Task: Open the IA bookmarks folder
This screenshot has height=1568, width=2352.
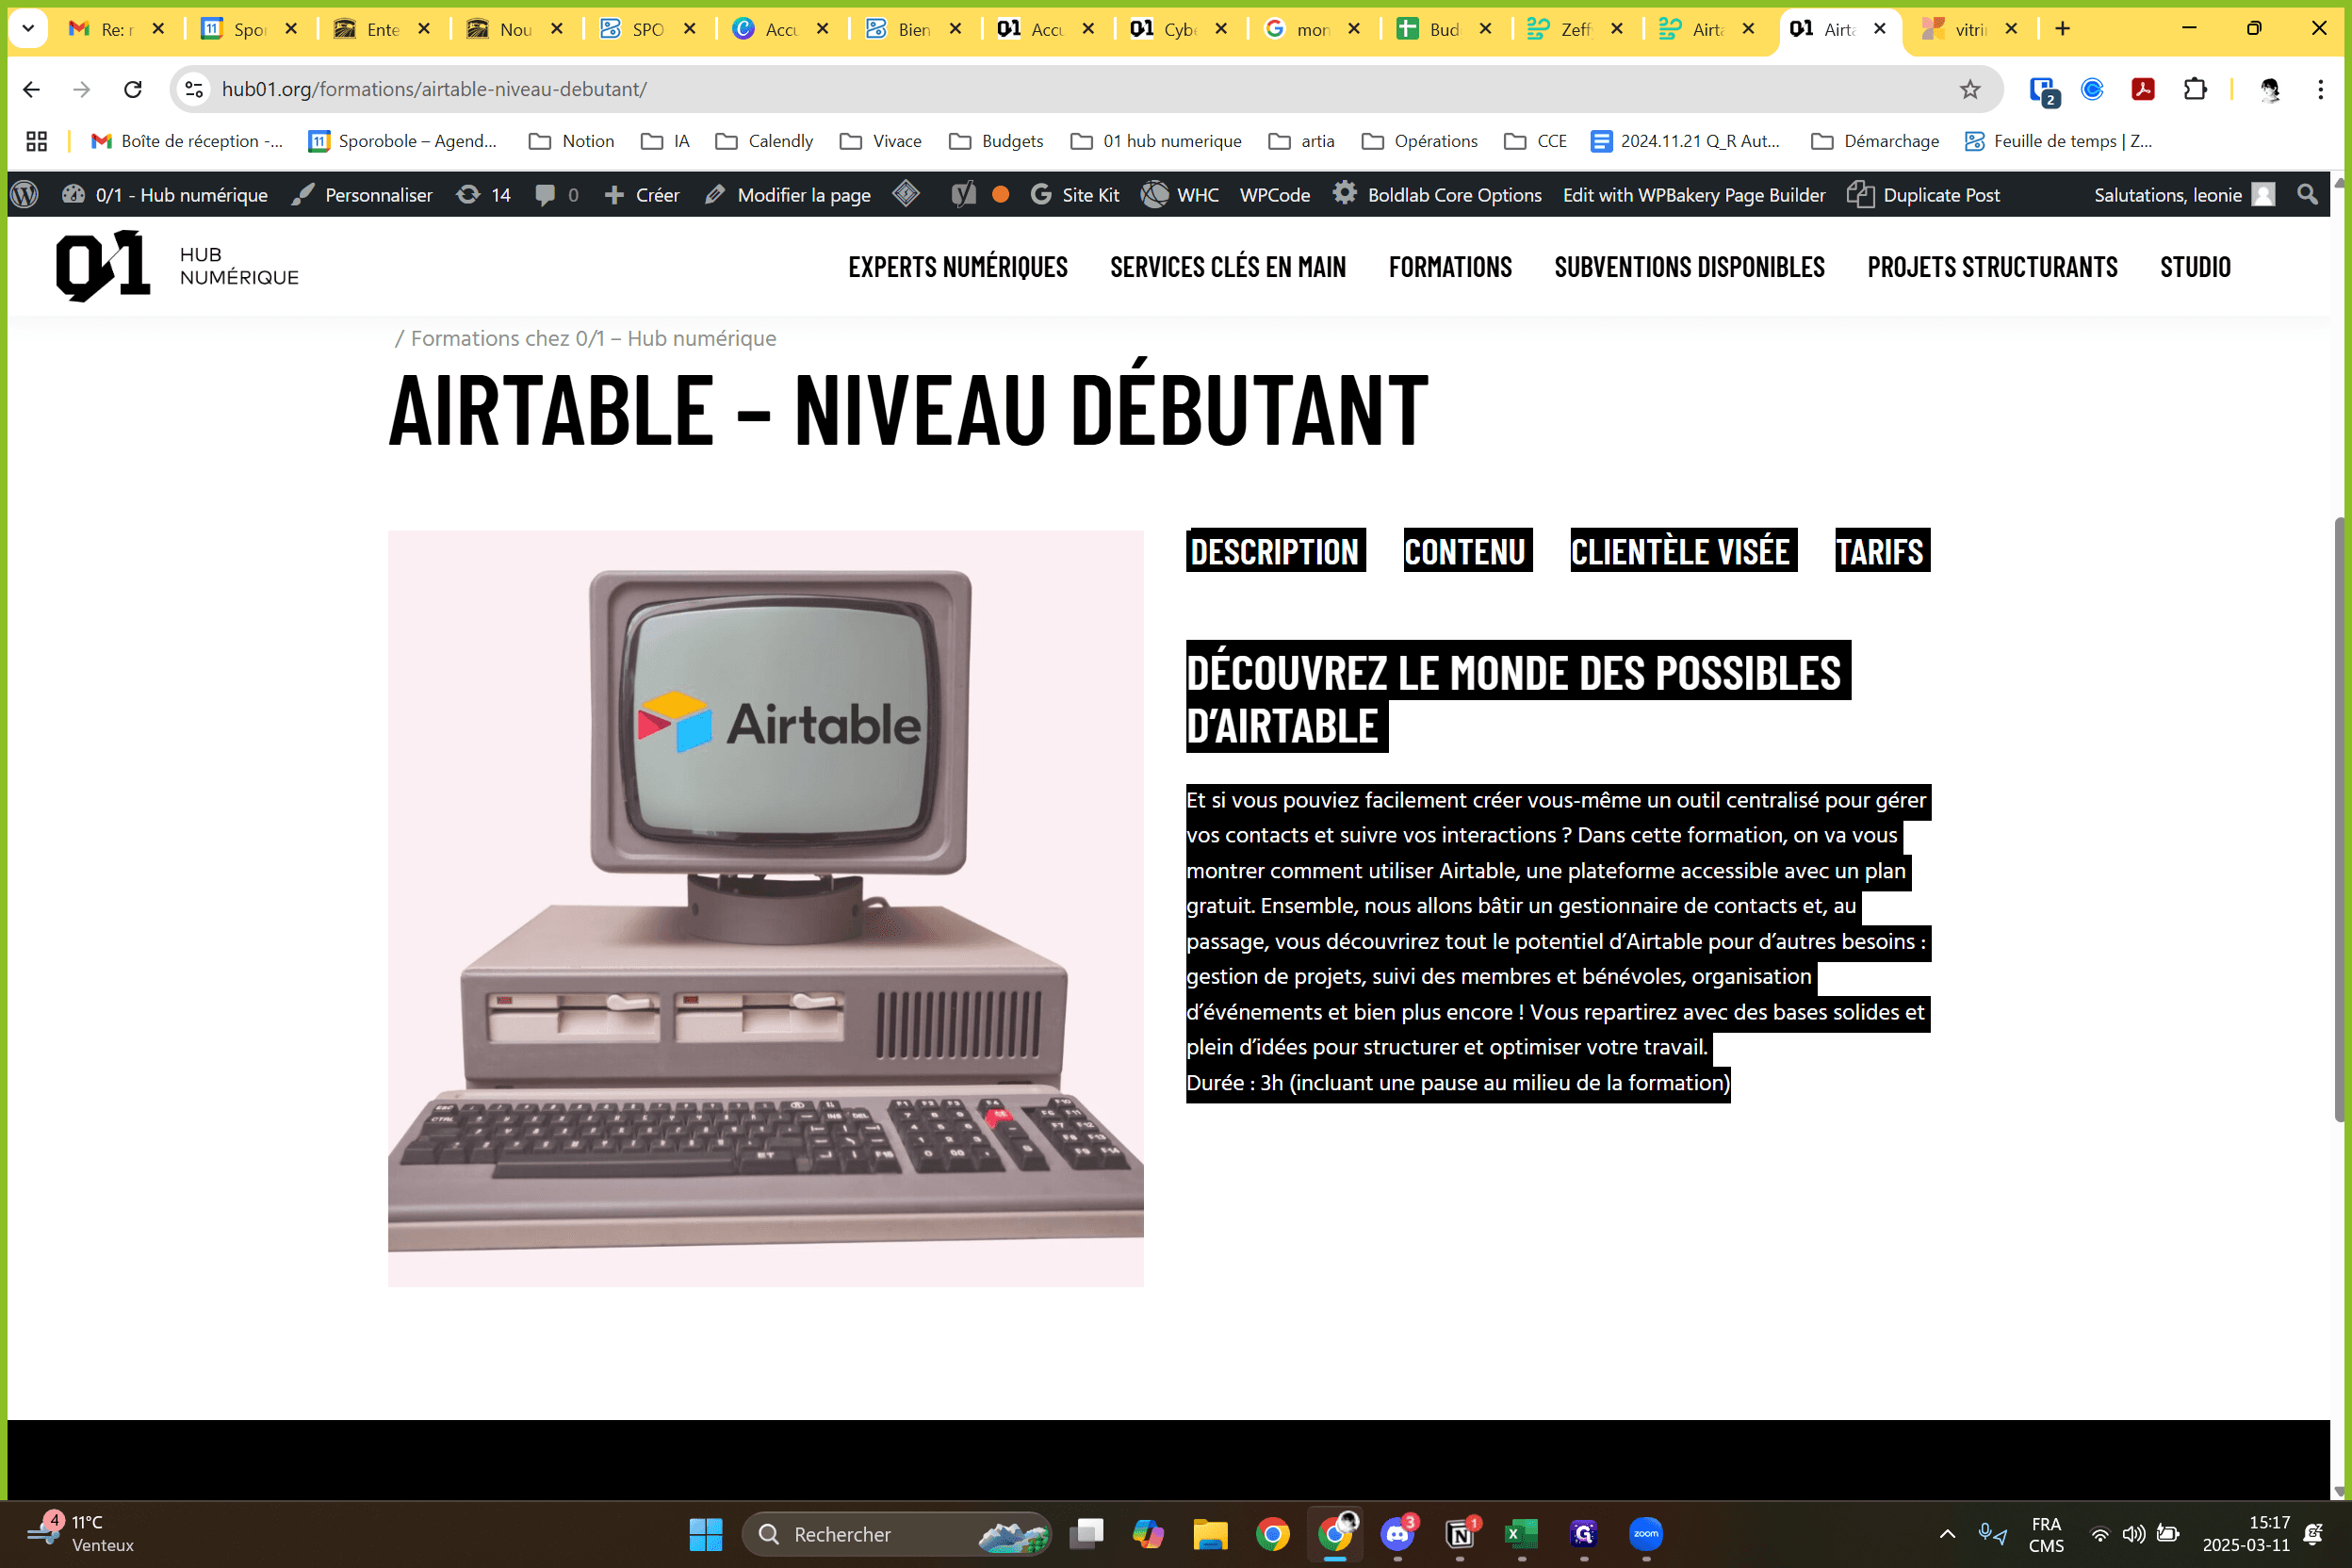Action: [665, 141]
